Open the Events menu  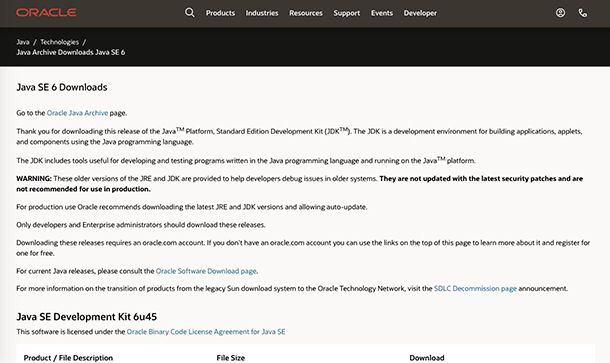(382, 13)
